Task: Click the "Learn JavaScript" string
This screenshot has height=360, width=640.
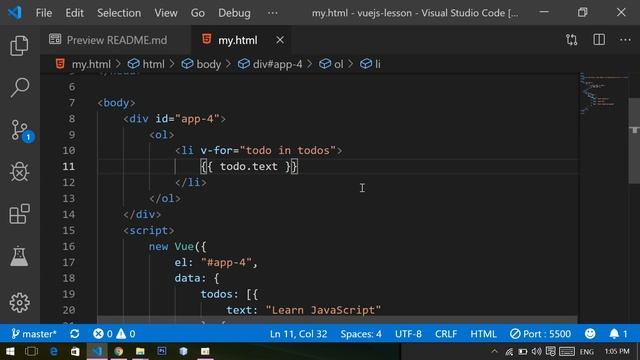Action: point(323,310)
